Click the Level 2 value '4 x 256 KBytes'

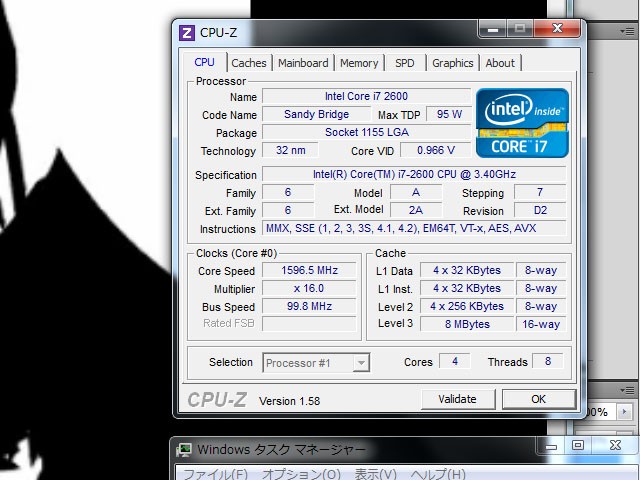click(x=467, y=306)
